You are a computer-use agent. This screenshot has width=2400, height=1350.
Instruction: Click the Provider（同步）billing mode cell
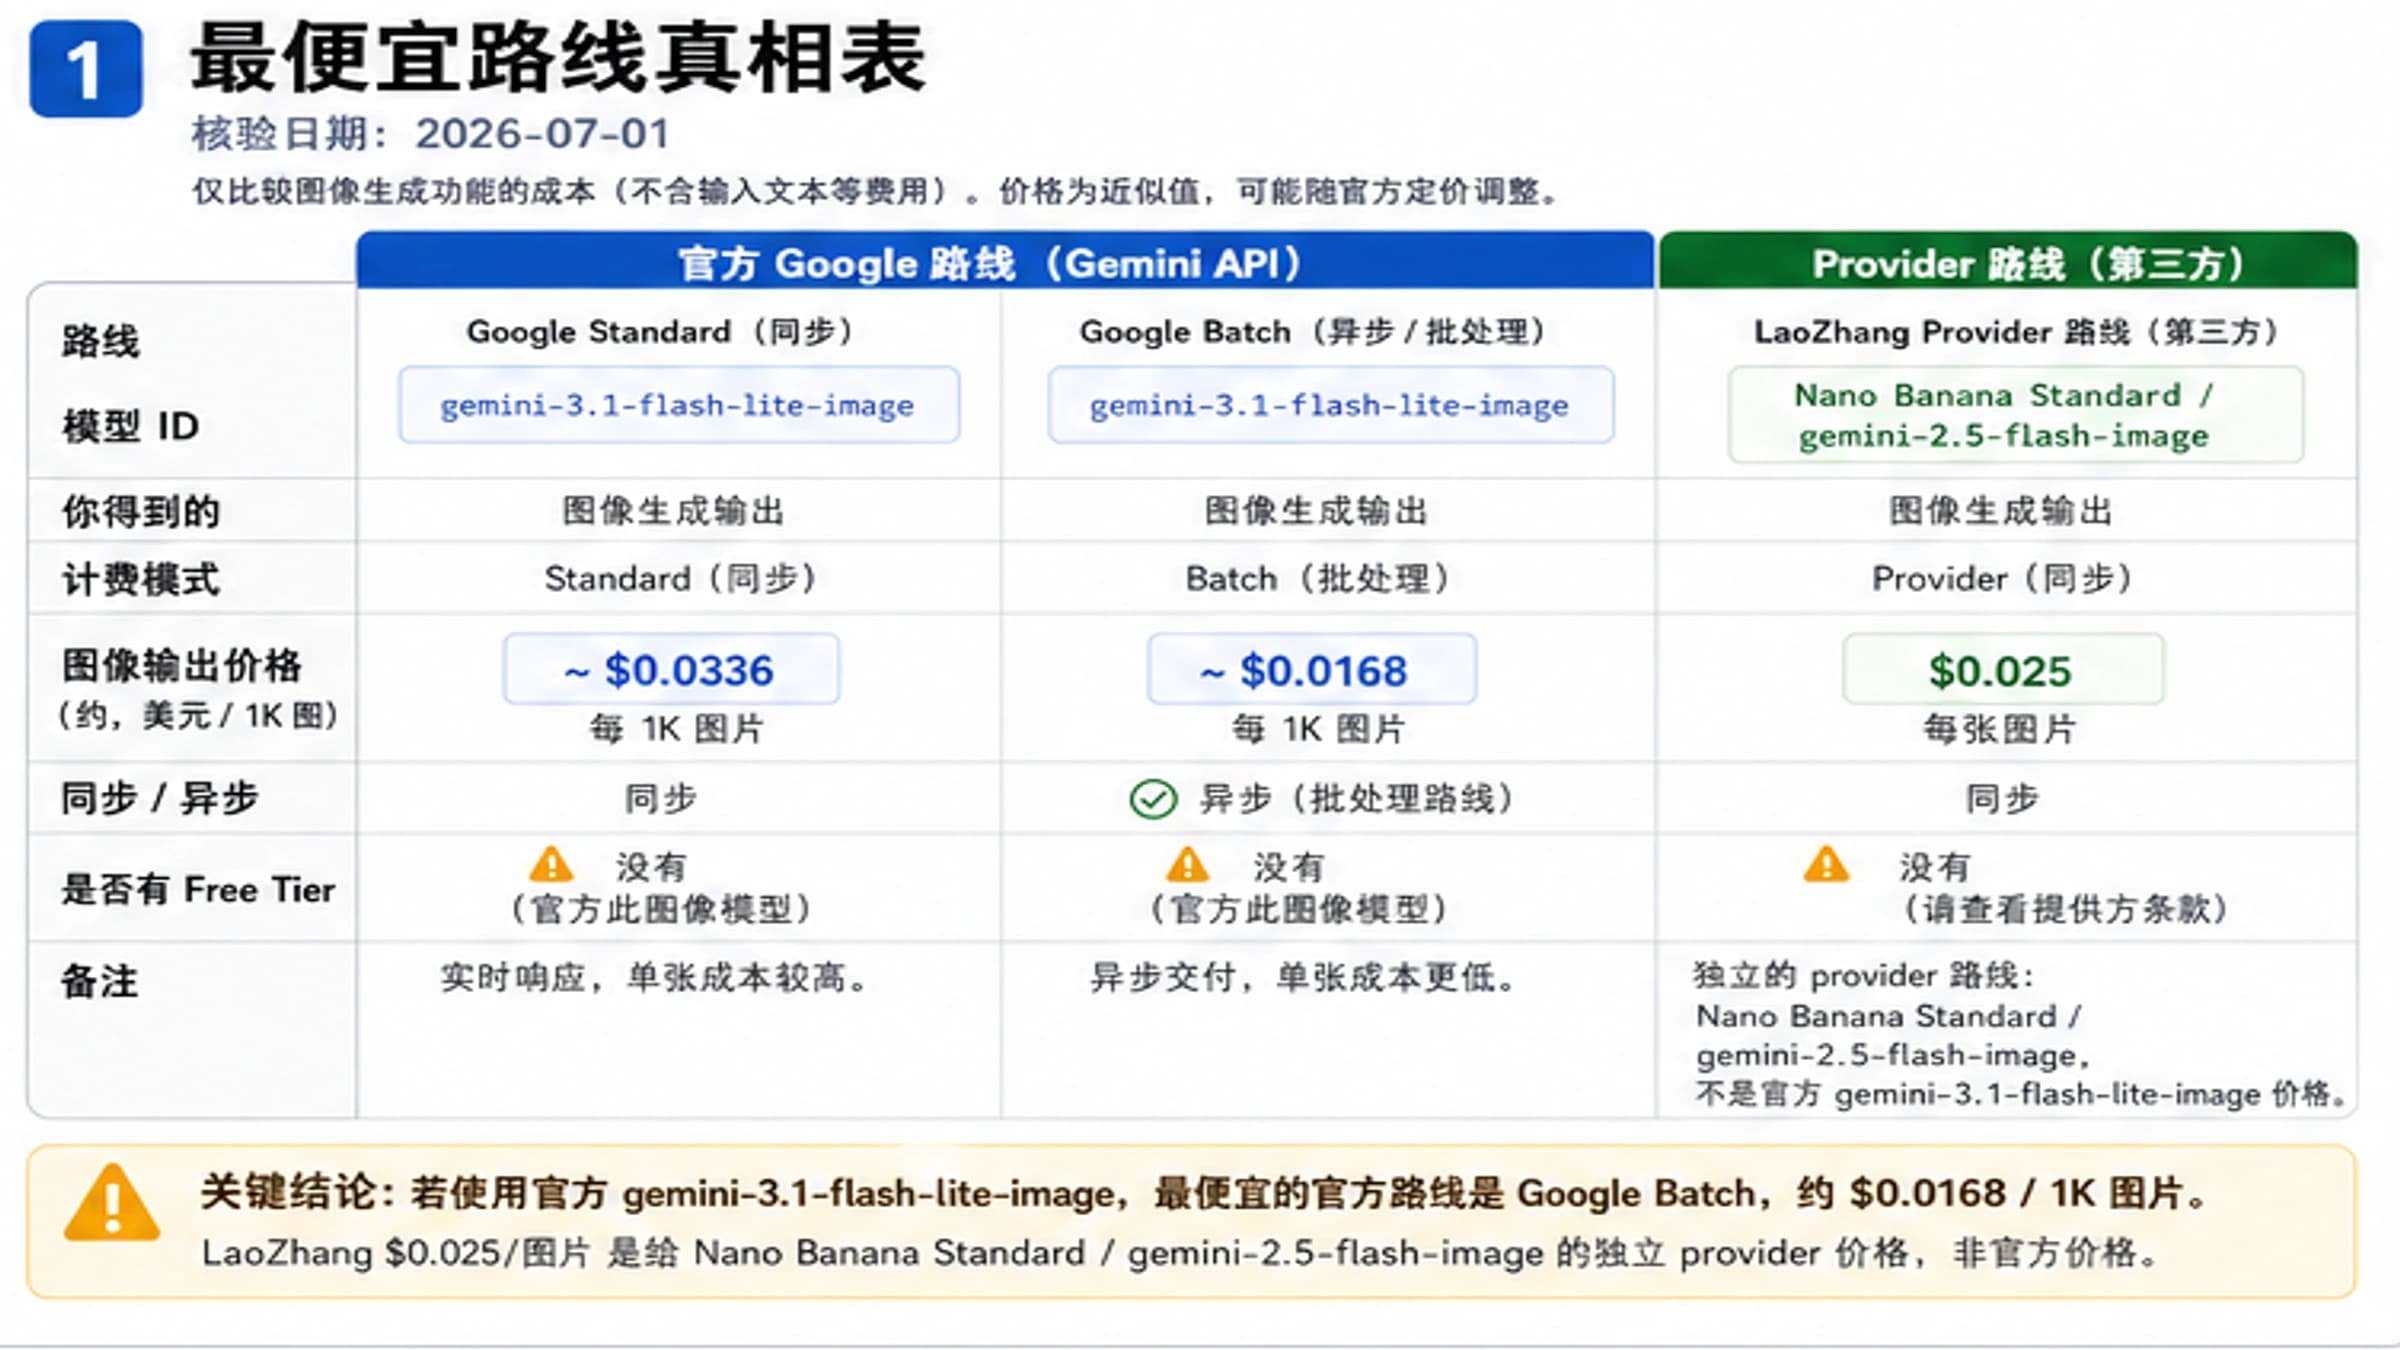(2003, 578)
